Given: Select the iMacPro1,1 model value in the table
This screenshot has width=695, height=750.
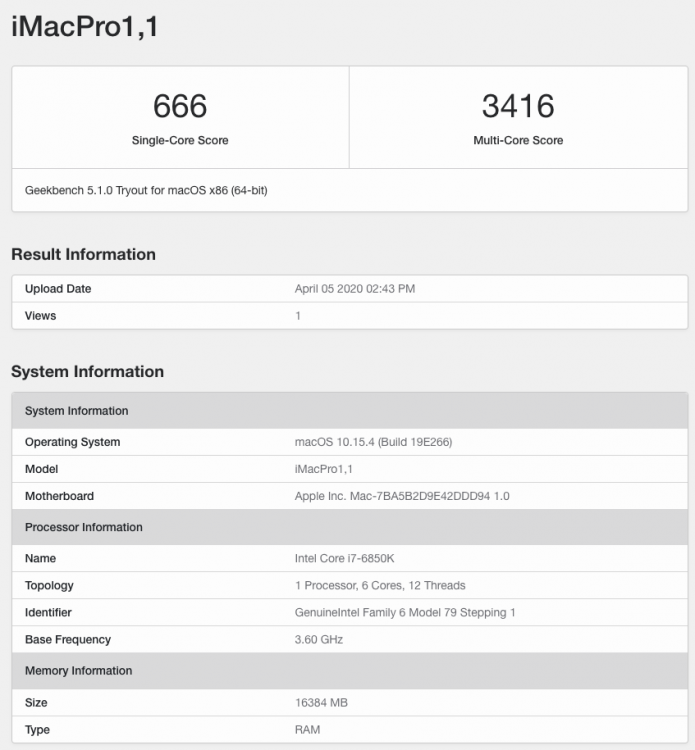Looking at the screenshot, I should [323, 469].
